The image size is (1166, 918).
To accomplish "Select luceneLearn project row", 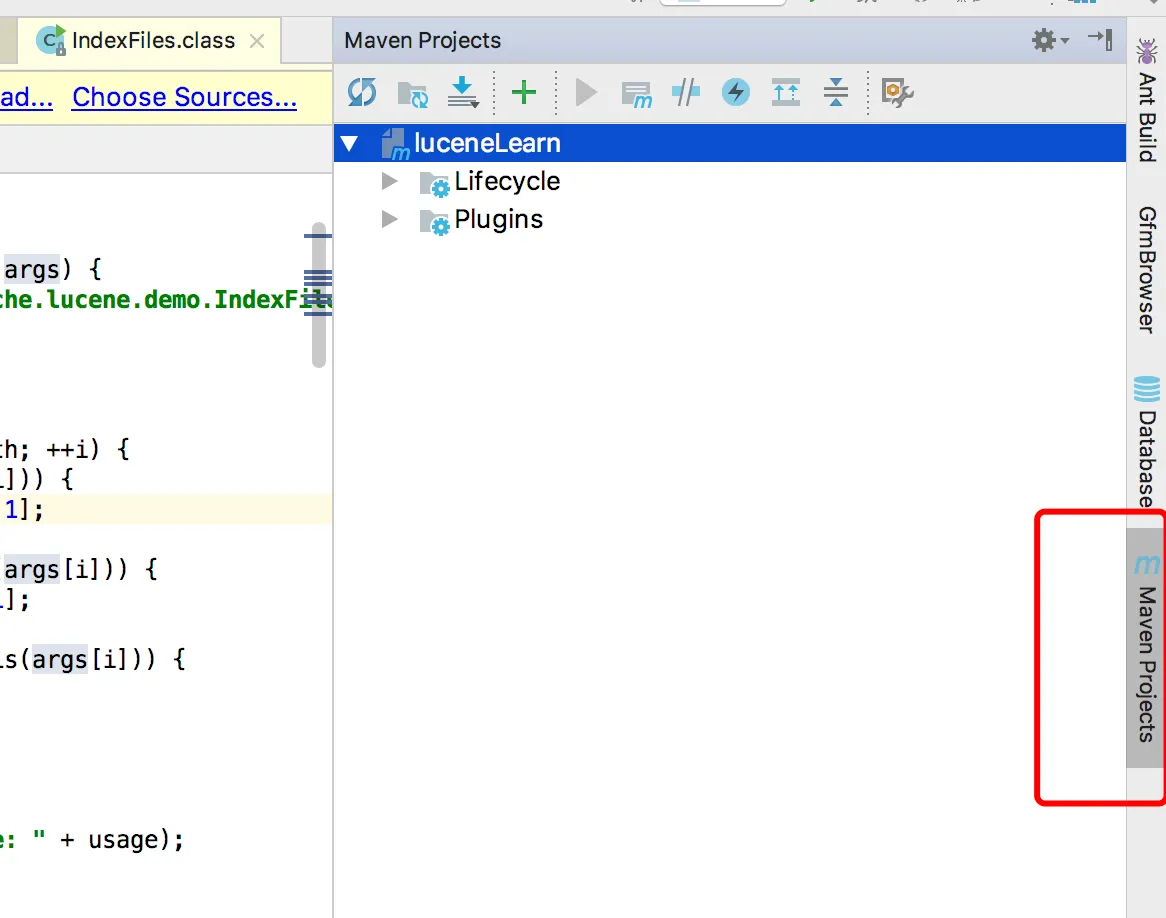I will pos(729,143).
